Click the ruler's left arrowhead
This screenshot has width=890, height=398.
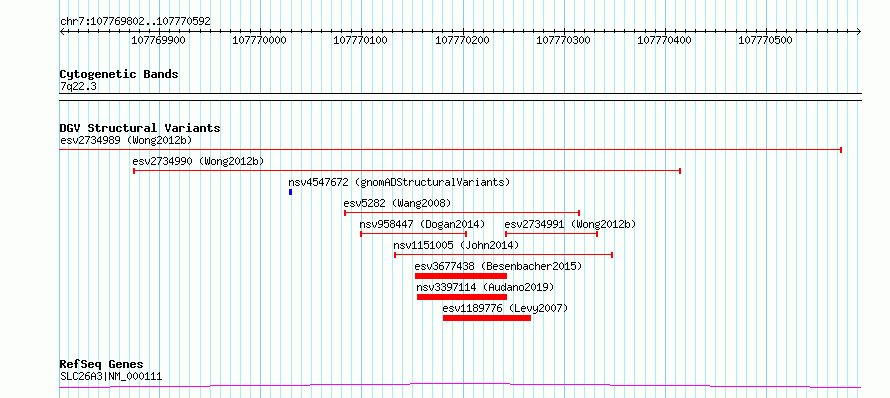pyautogui.click(x=62, y=32)
